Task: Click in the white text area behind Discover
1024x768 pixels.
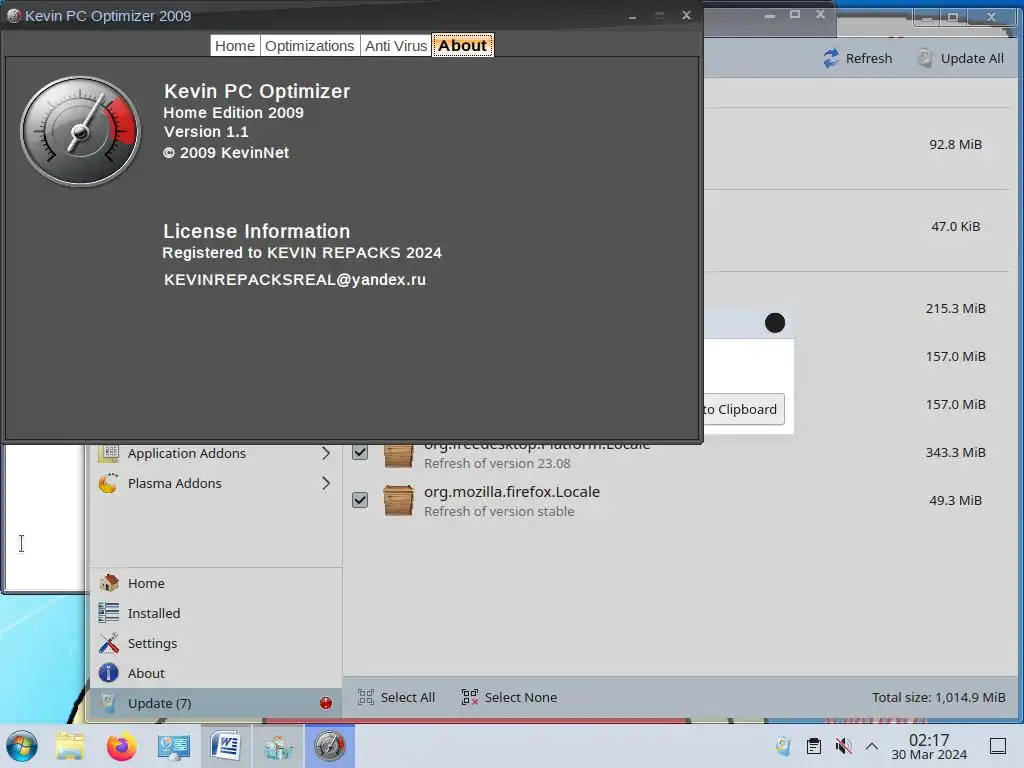Action: pos(44,517)
